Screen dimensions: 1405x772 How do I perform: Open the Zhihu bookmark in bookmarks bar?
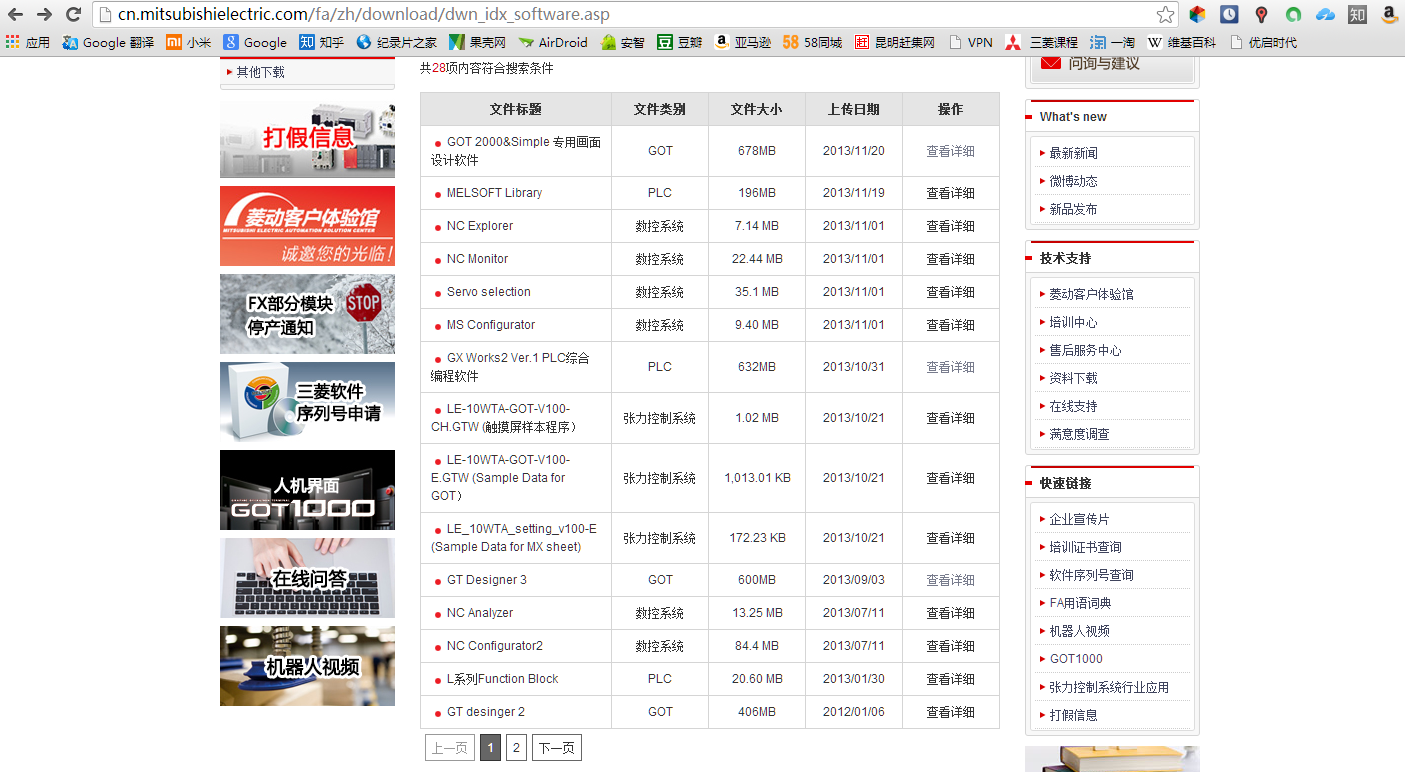point(321,42)
